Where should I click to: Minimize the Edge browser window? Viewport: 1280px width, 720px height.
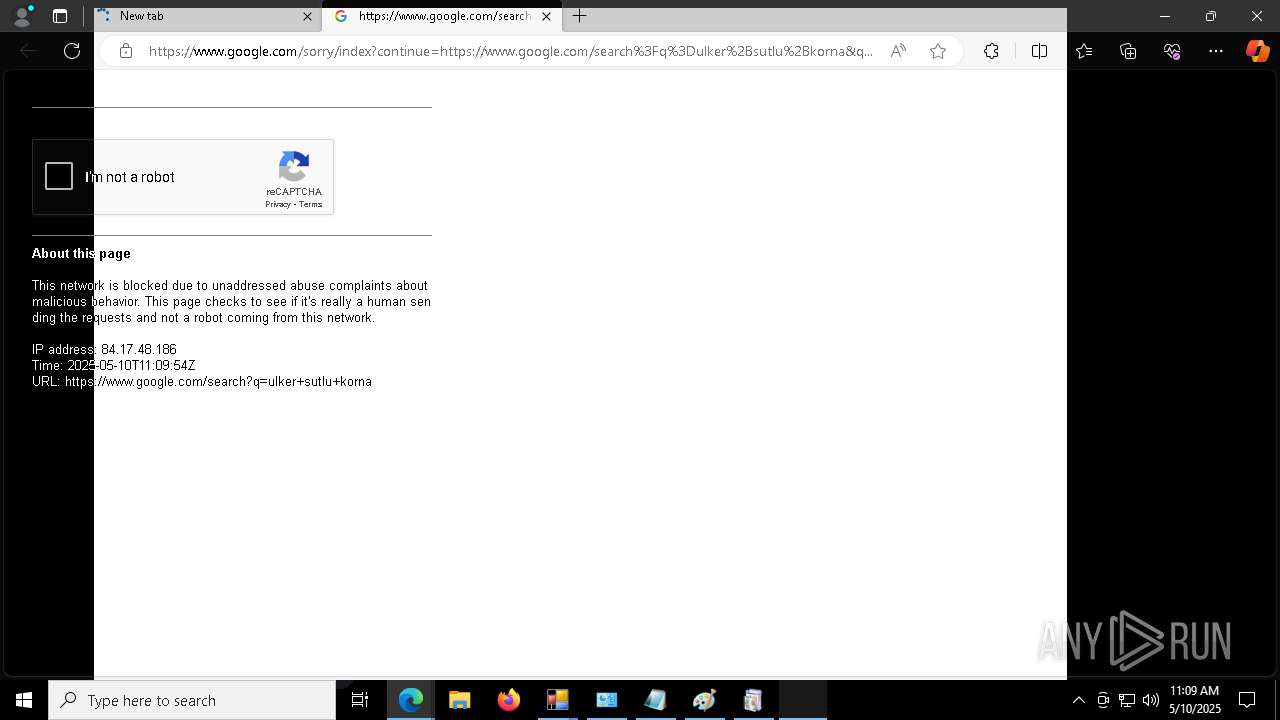tap(1164, 16)
